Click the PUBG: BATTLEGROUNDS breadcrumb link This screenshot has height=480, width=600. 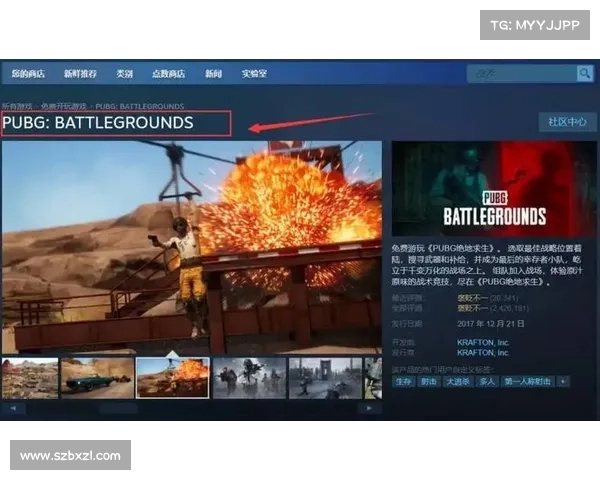pyautogui.click(x=140, y=106)
